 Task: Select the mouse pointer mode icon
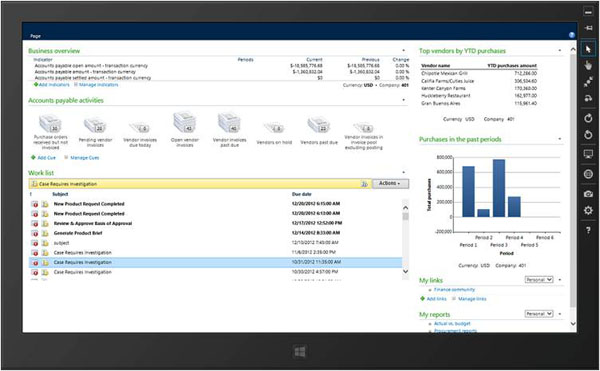(588, 49)
